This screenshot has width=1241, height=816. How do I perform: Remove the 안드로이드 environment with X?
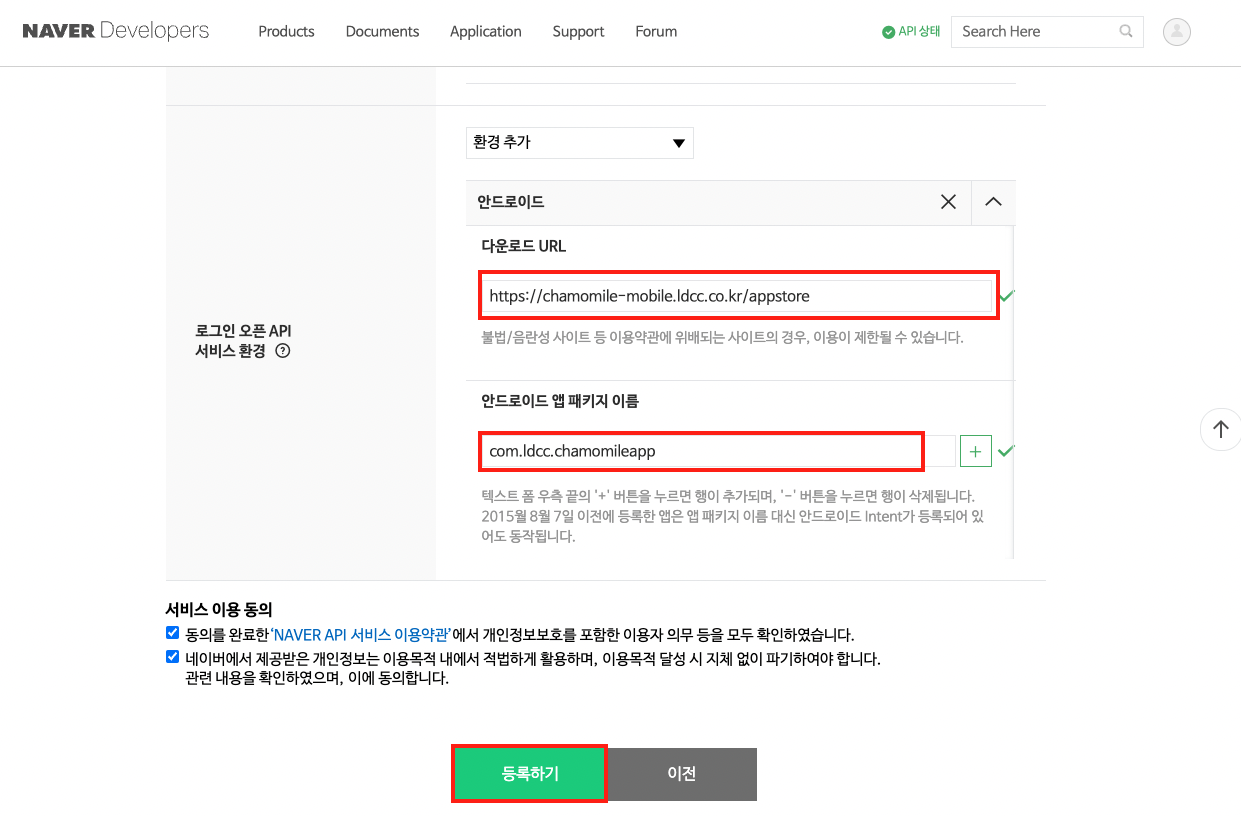pos(948,202)
